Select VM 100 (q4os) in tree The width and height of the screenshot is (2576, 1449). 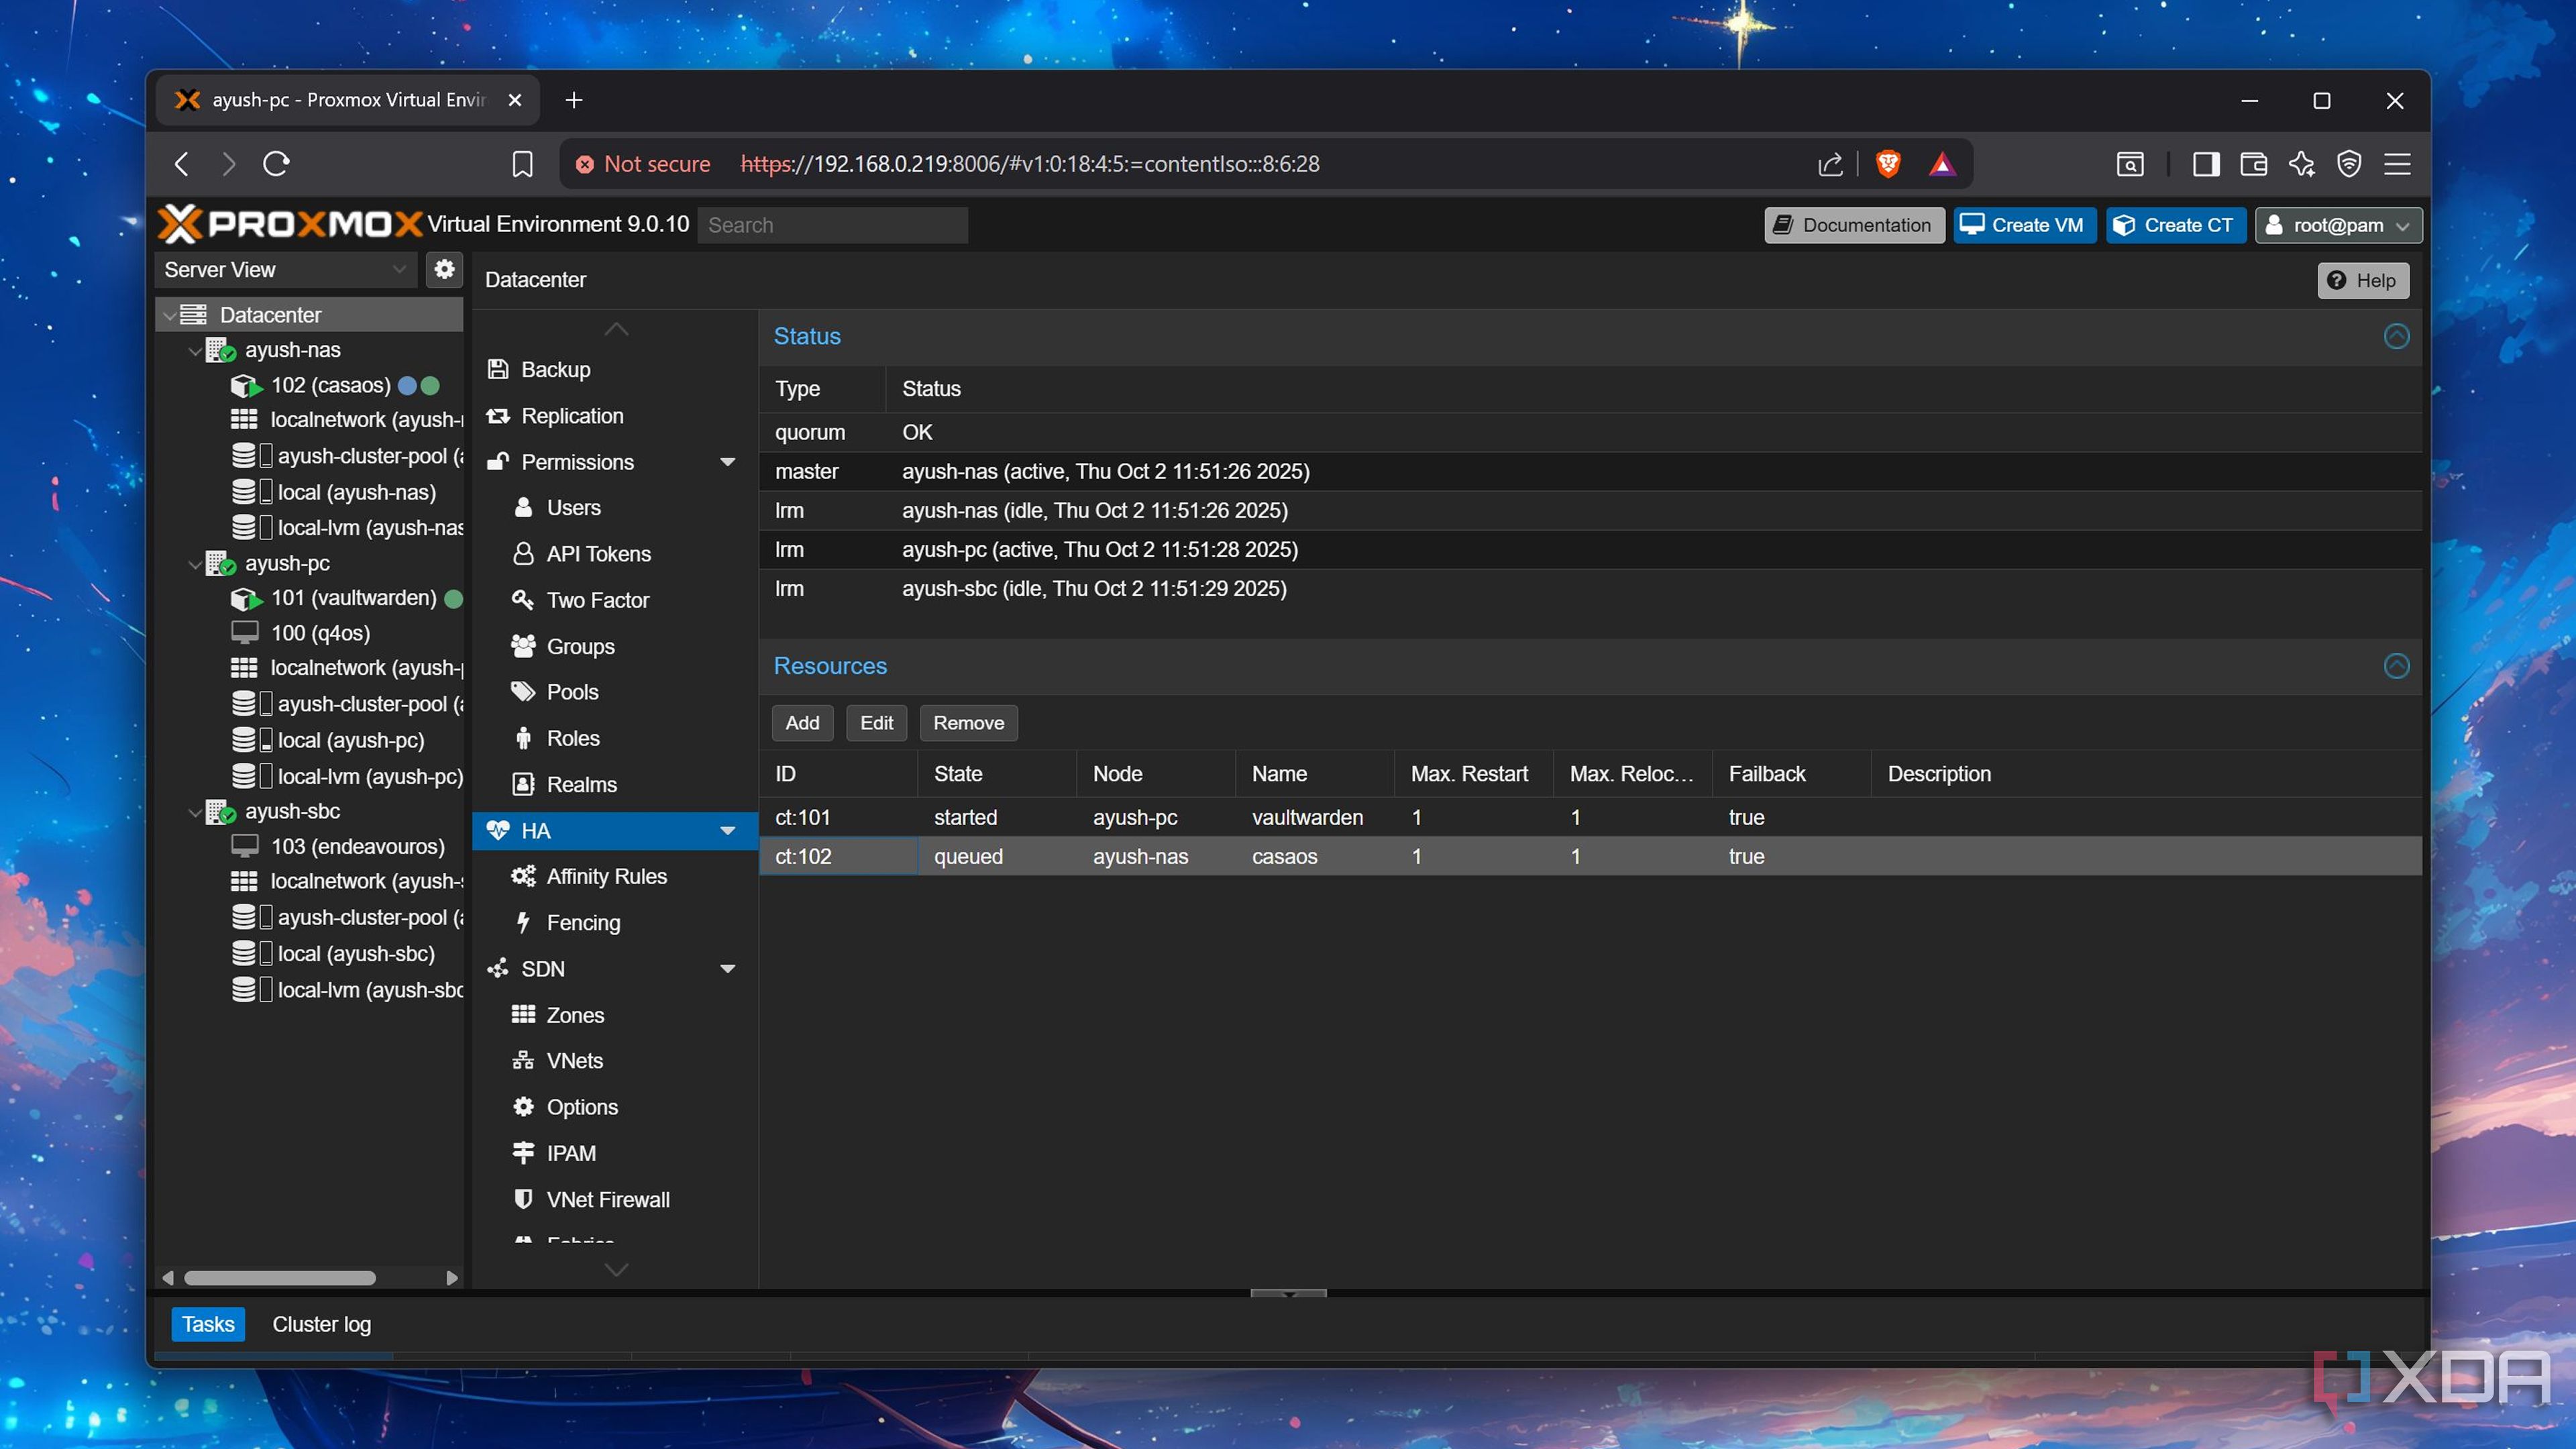[320, 633]
